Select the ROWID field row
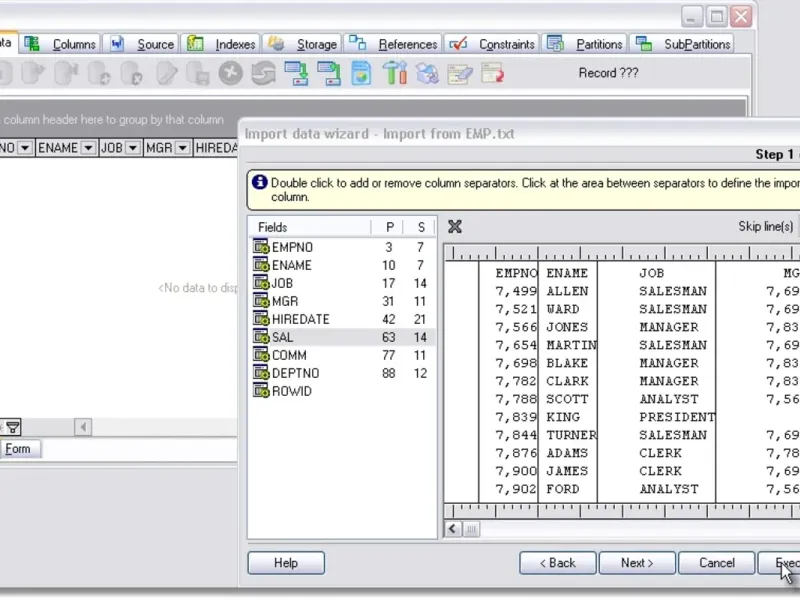 tap(342, 391)
